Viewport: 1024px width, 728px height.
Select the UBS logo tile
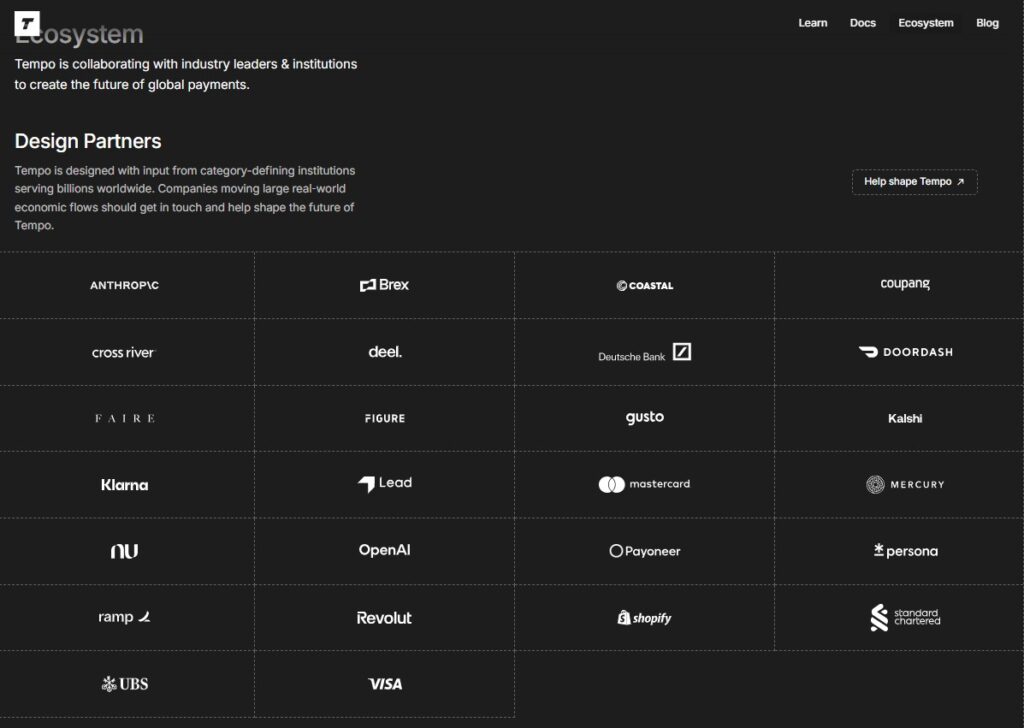pos(124,684)
